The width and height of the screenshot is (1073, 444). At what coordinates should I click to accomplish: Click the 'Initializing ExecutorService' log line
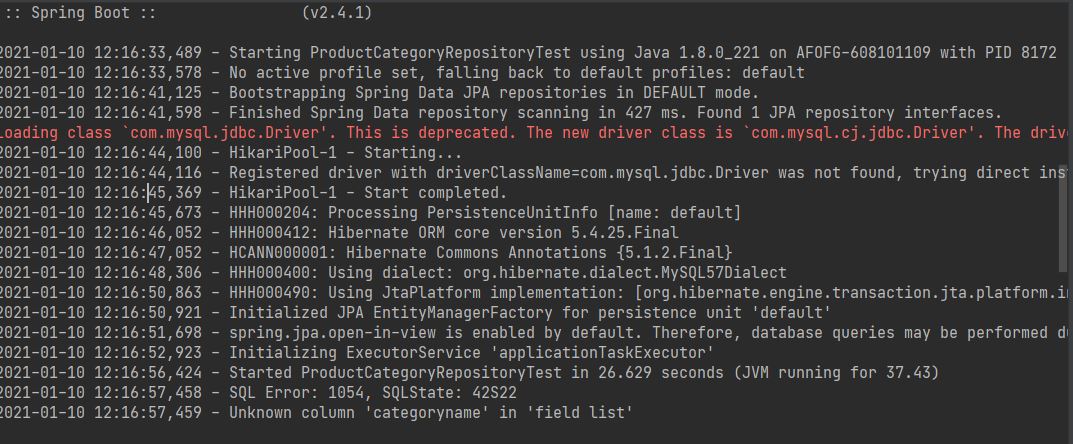point(471,353)
